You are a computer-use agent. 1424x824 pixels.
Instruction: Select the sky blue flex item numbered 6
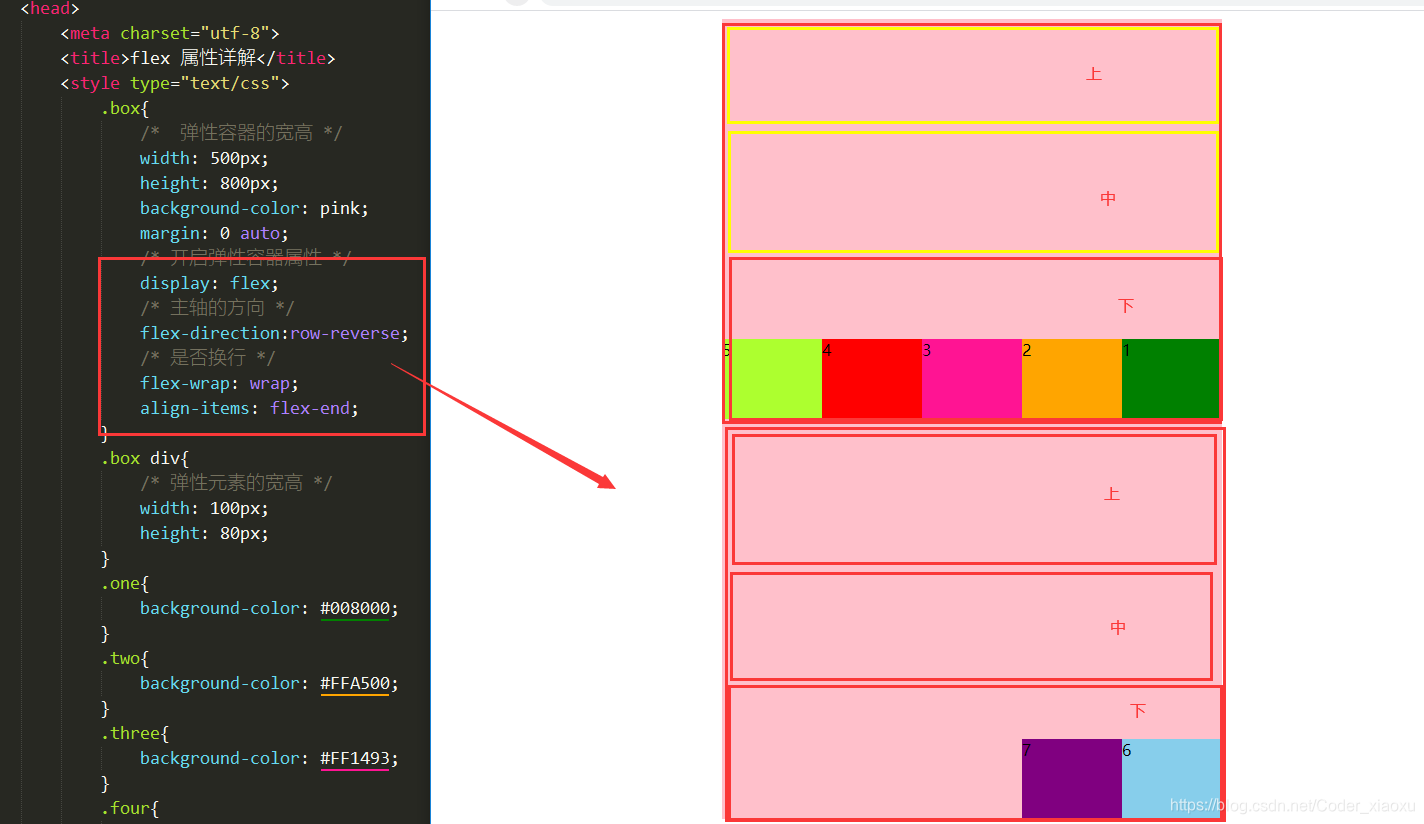pos(1171,778)
